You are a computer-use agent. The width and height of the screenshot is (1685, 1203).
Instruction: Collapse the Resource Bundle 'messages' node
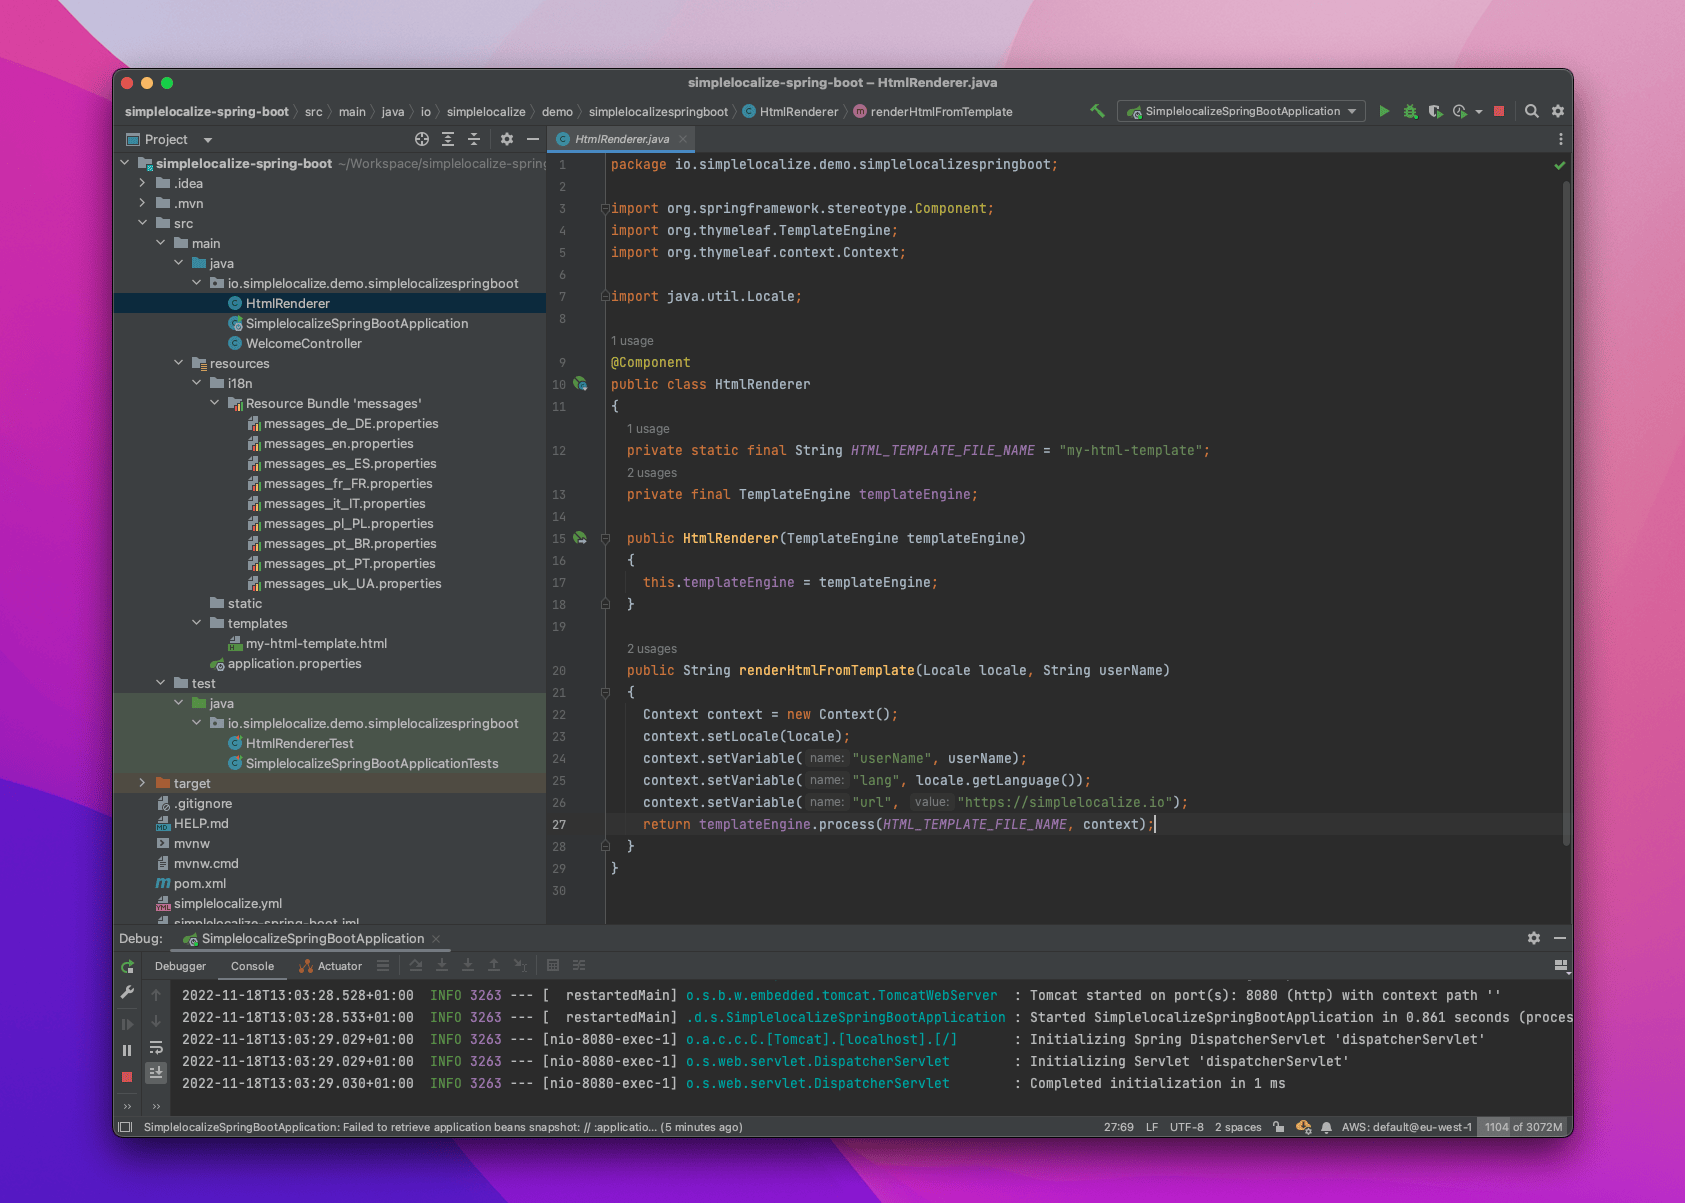pos(213,403)
